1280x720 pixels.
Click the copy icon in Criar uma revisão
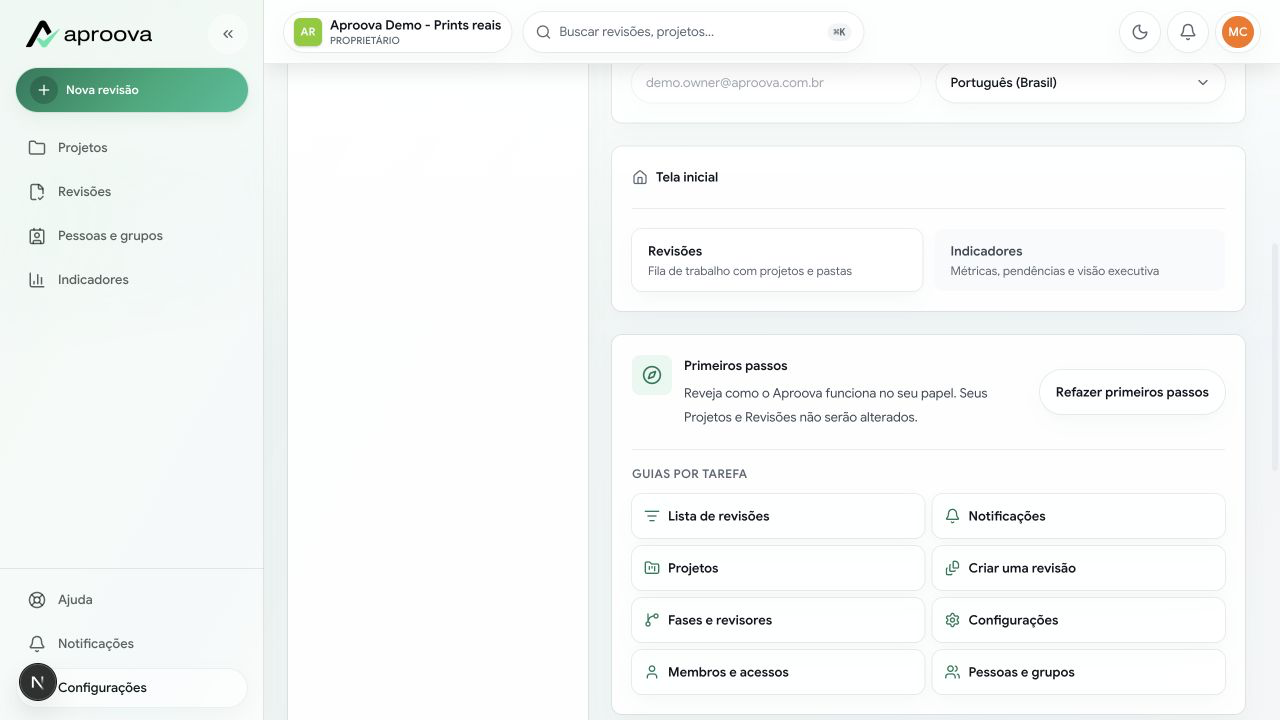pos(952,568)
